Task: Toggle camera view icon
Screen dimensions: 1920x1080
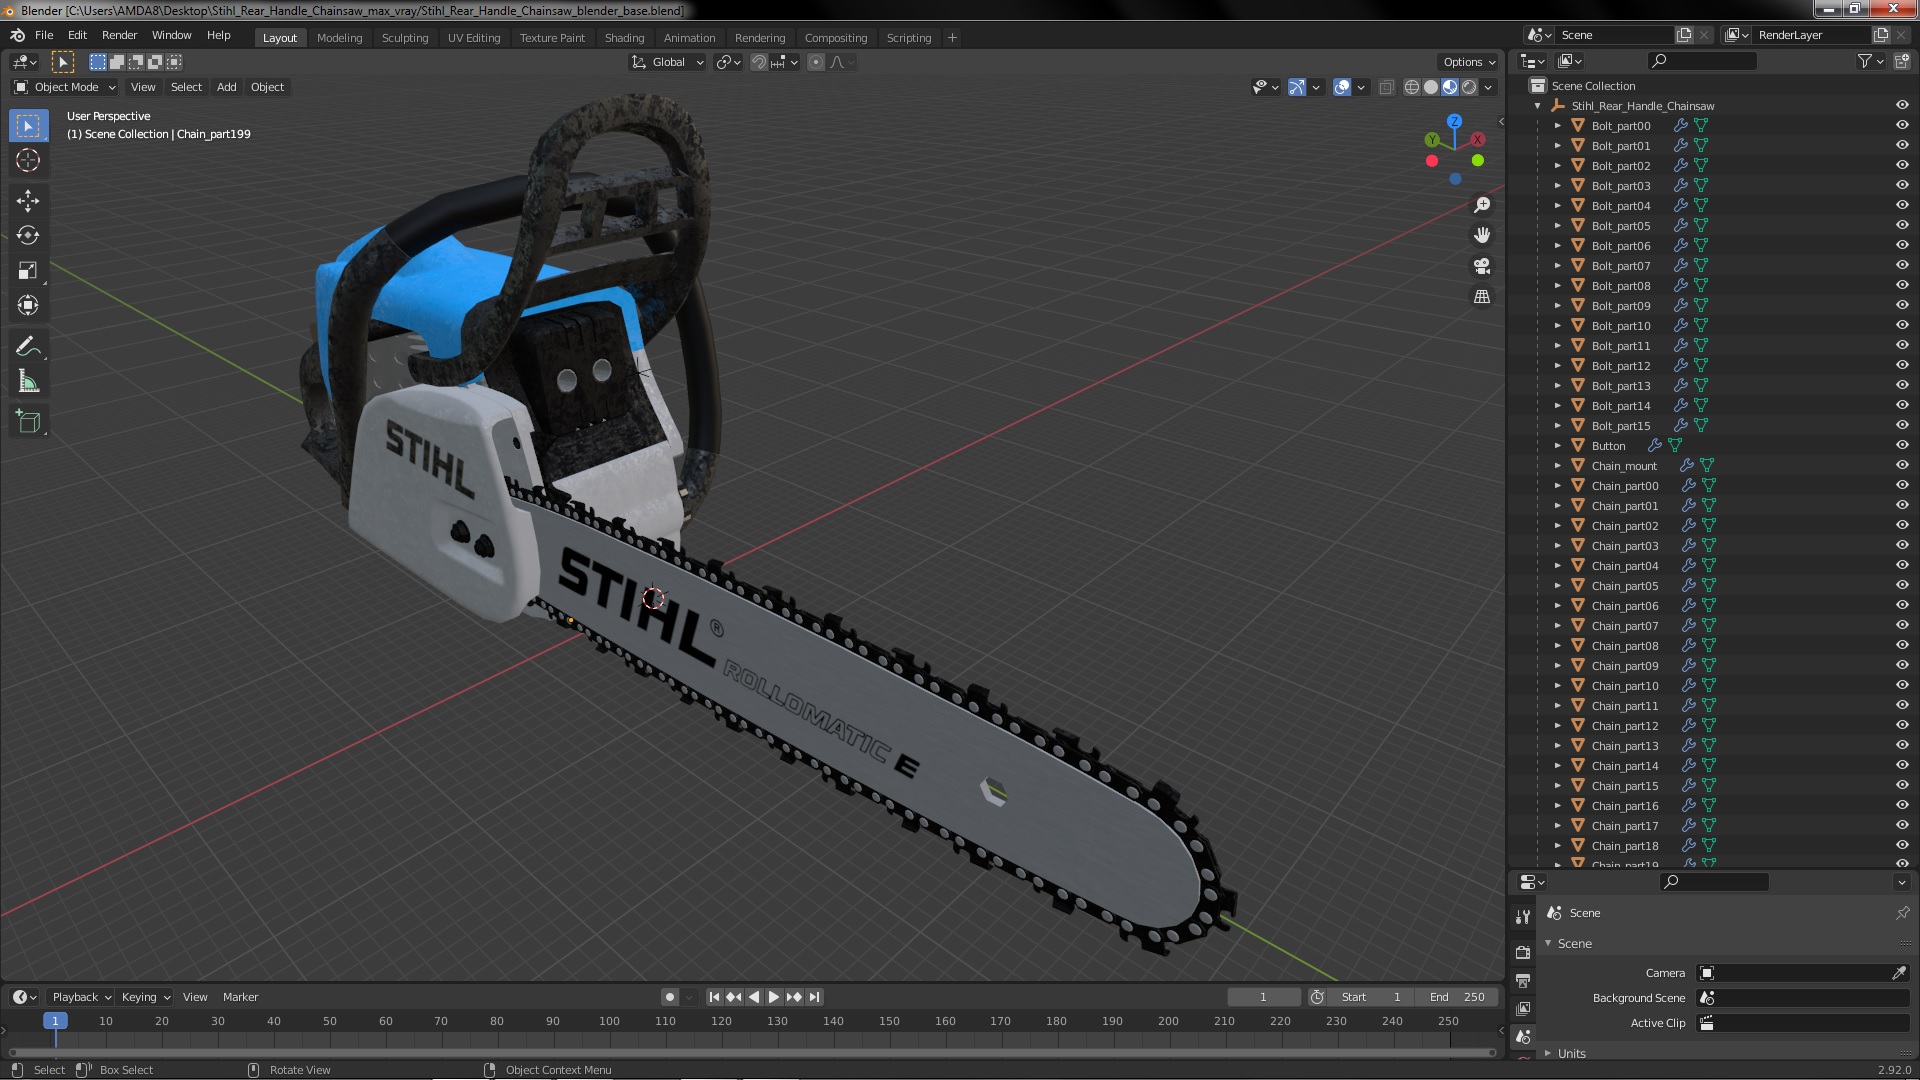Action: [x=1482, y=266]
